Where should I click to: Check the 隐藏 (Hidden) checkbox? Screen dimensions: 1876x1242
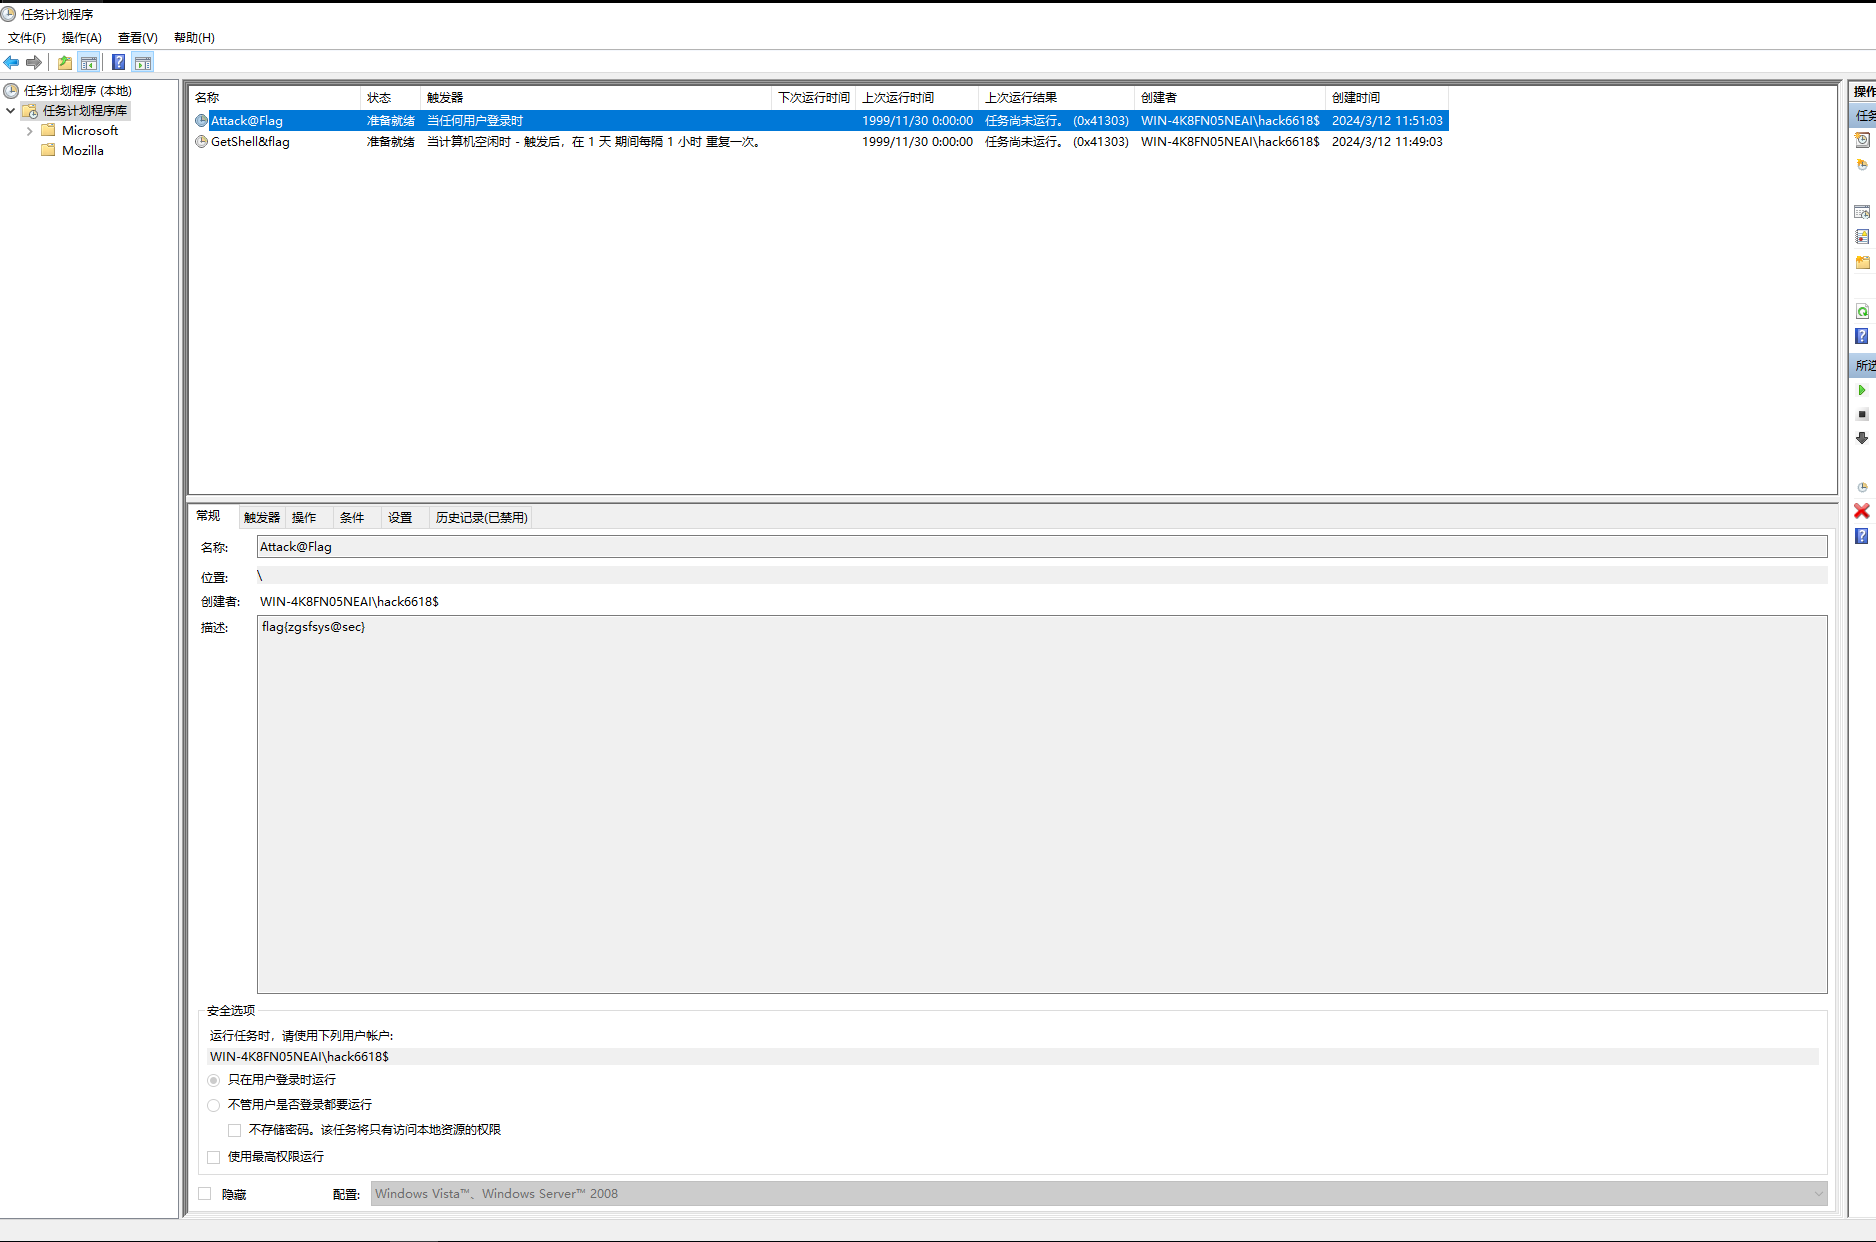205,1194
